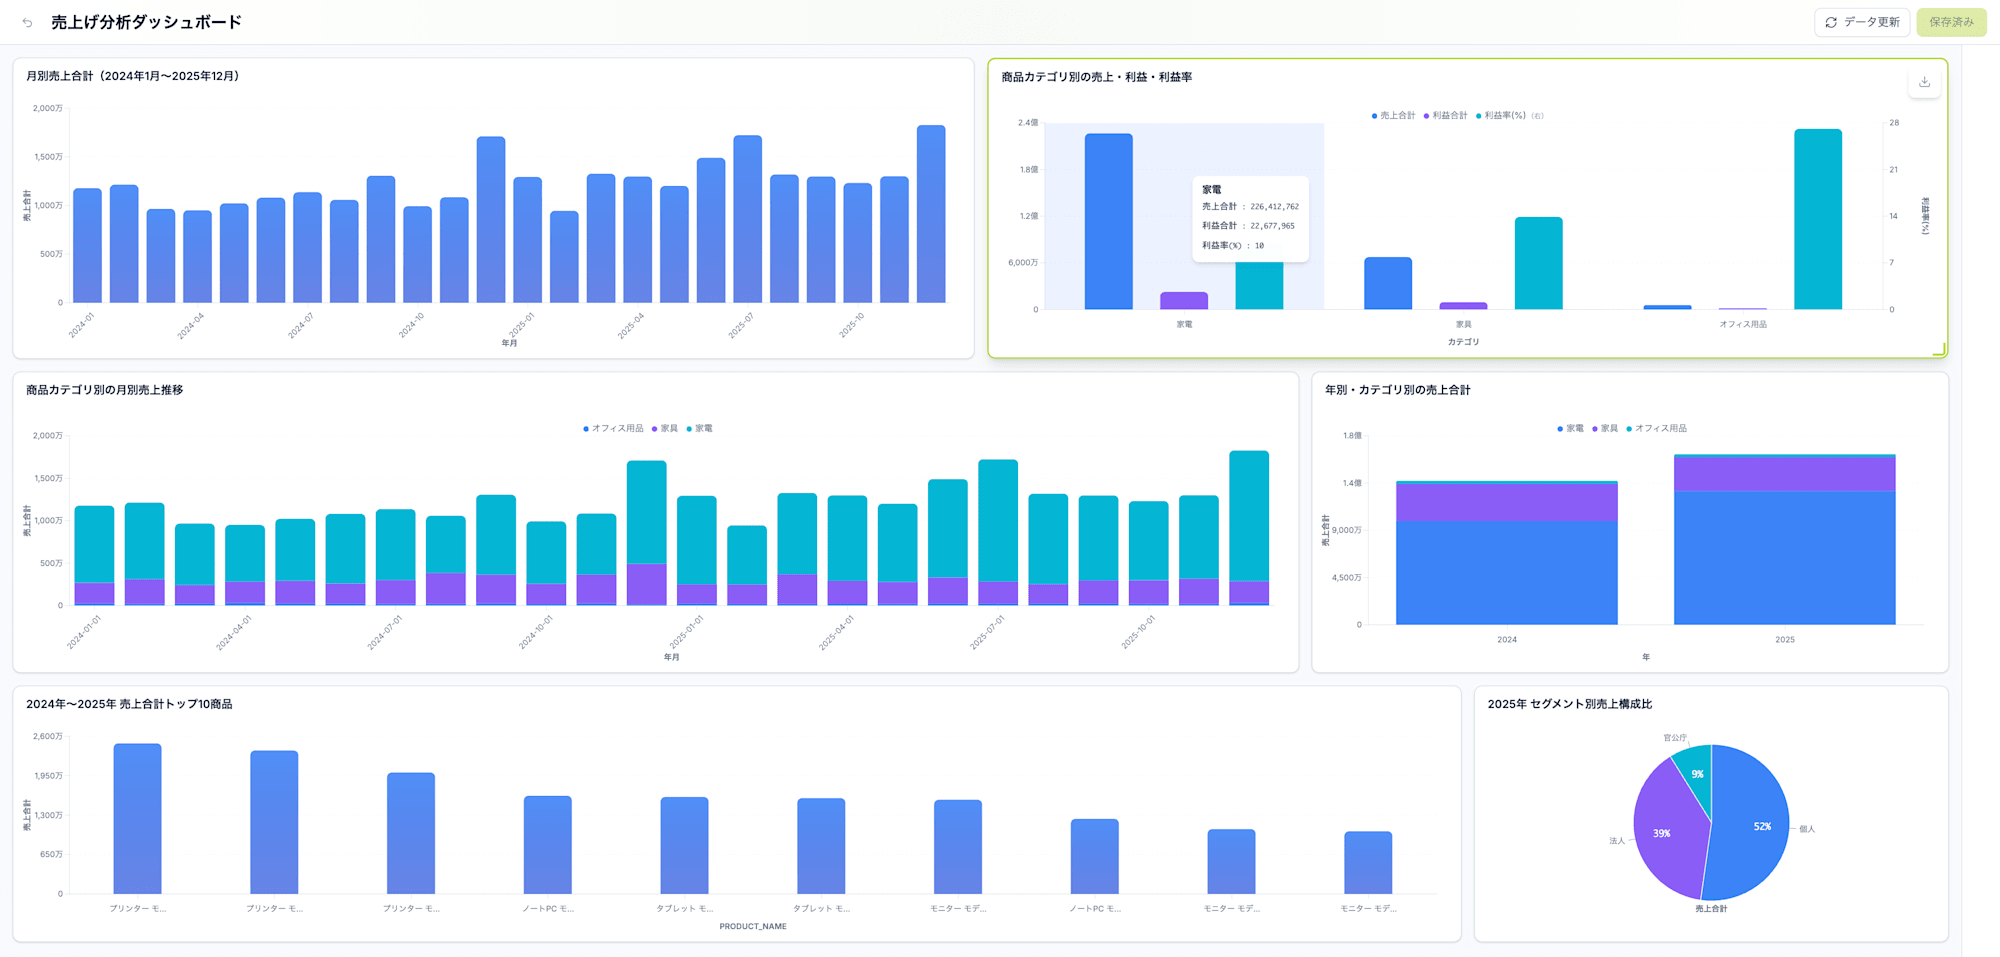
Task: Toggle 家具 legend in yearly category chart
Action: click(1604, 428)
